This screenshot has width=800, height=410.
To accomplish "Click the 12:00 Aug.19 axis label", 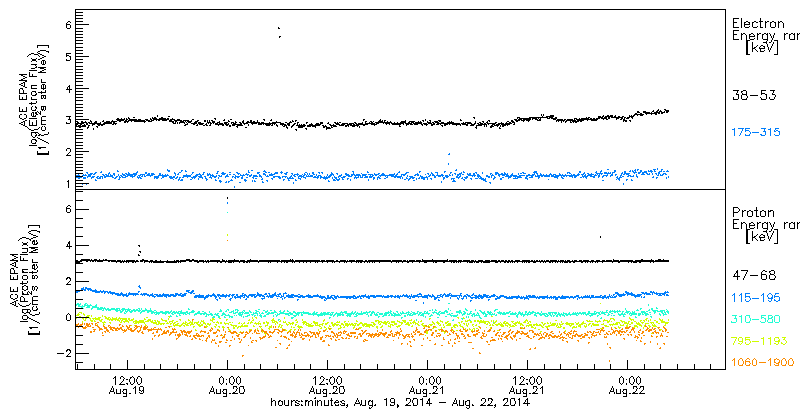I will [x=126, y=385].
